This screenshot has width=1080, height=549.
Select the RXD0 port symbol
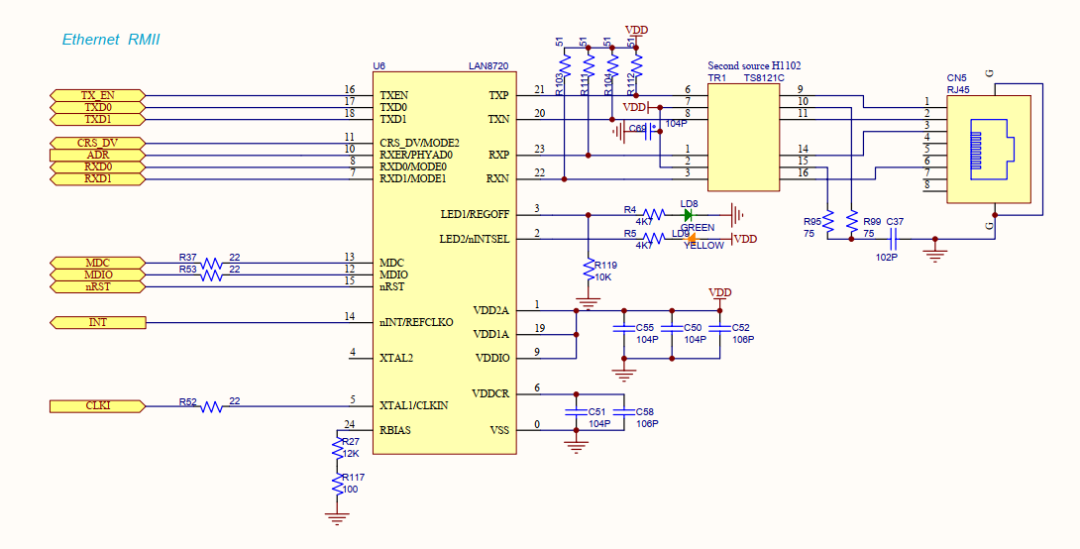[x=98, y=167]
